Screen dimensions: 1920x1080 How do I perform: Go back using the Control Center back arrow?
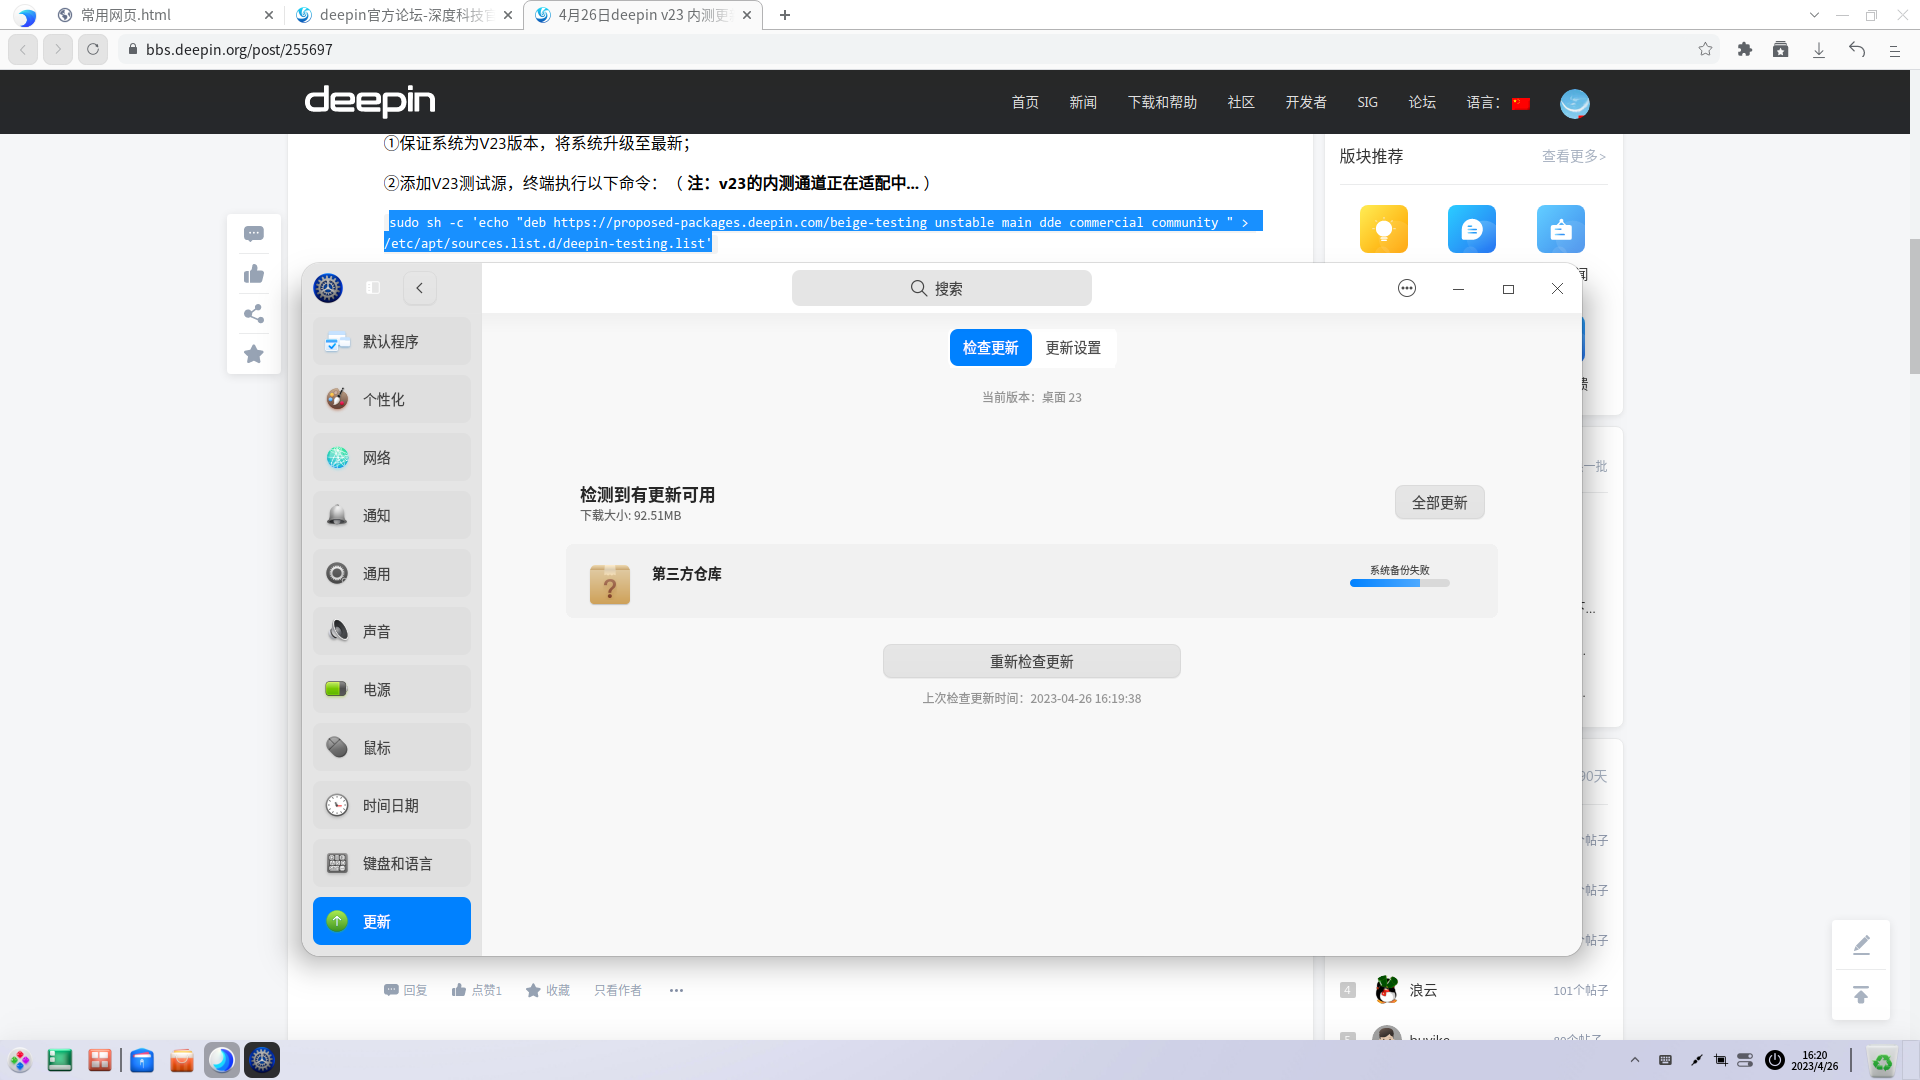click(x=419, y=288)
